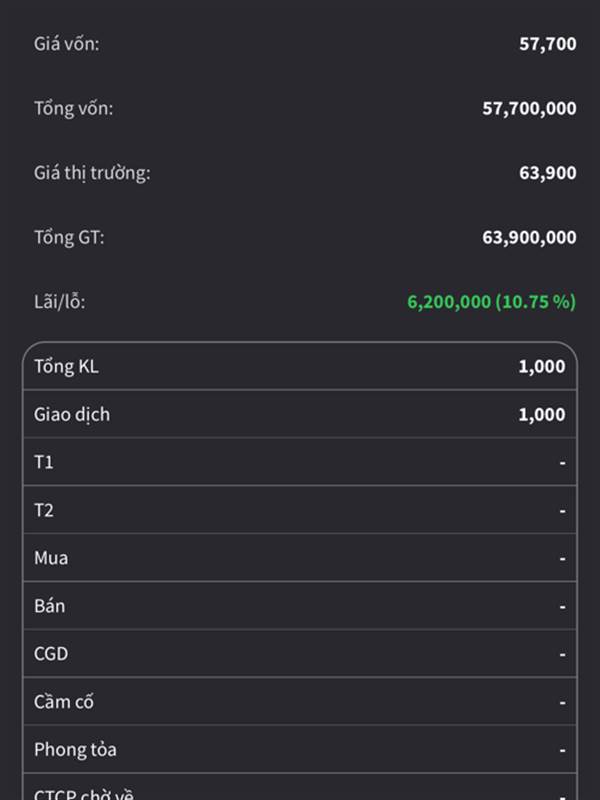This screenshot has width=600, height=800.
Task: Tap the Giá vốn value 57,700
Action: pos(547,44)
